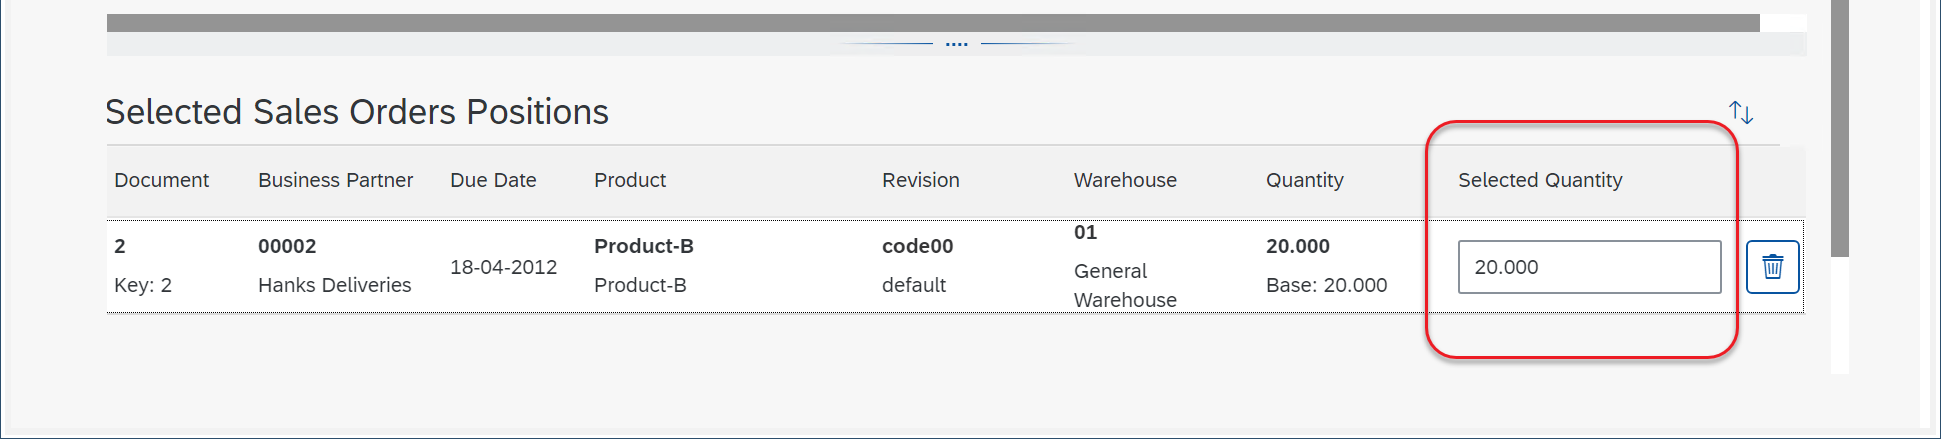The width and height of the screenshot is (1941, 439).
Task: Select the bold Product-B product cell
Action: pos(644,246)
